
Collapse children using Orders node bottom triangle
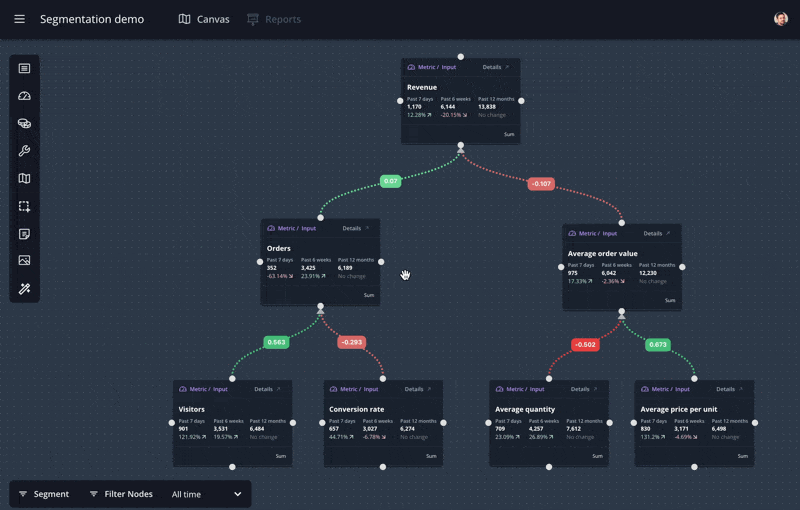click(x=320, y=312)
